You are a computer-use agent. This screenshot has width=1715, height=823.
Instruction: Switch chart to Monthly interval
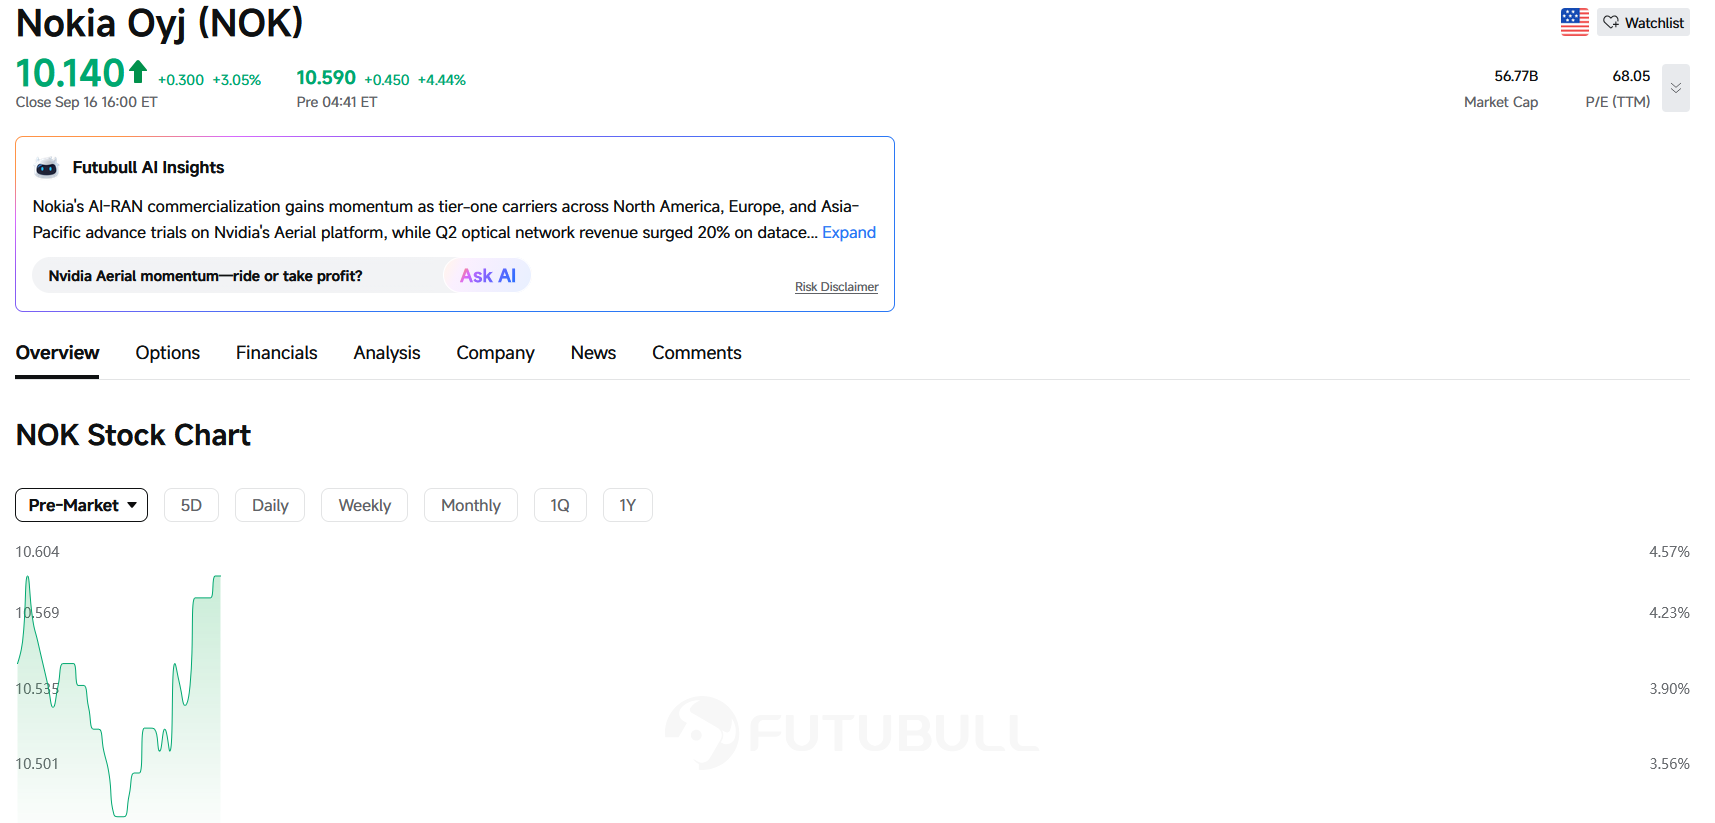click(x=470, y=505)
